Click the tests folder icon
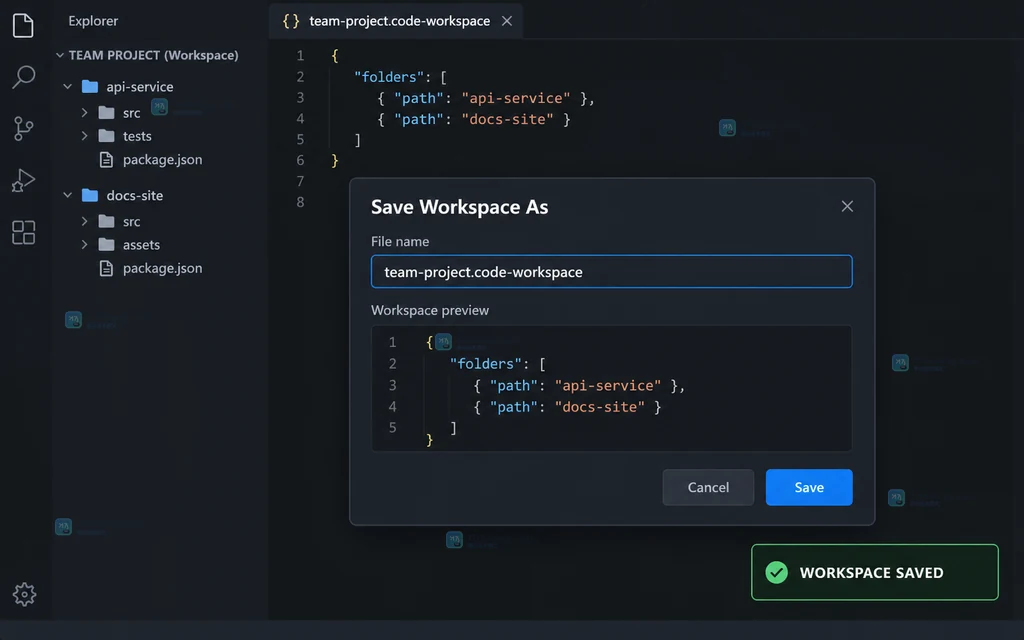This screenshot has width=1024, height=640. point(106,136)
